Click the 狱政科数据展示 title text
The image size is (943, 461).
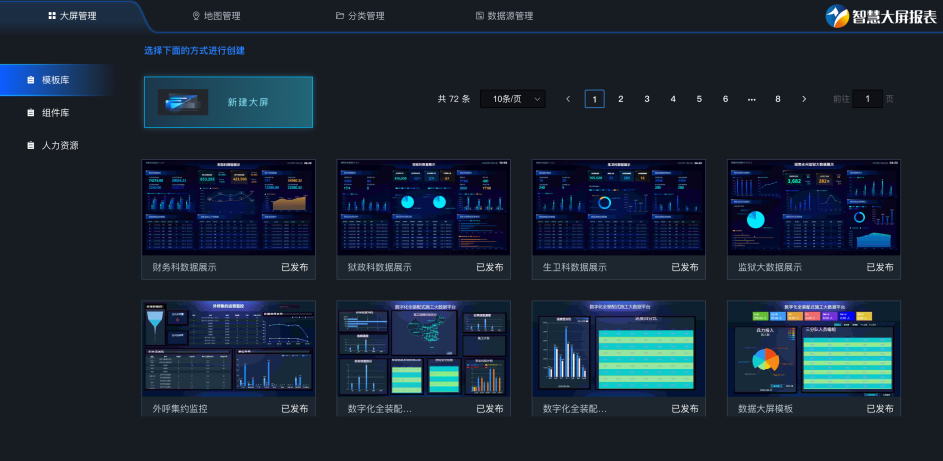(x=379, y=267)
